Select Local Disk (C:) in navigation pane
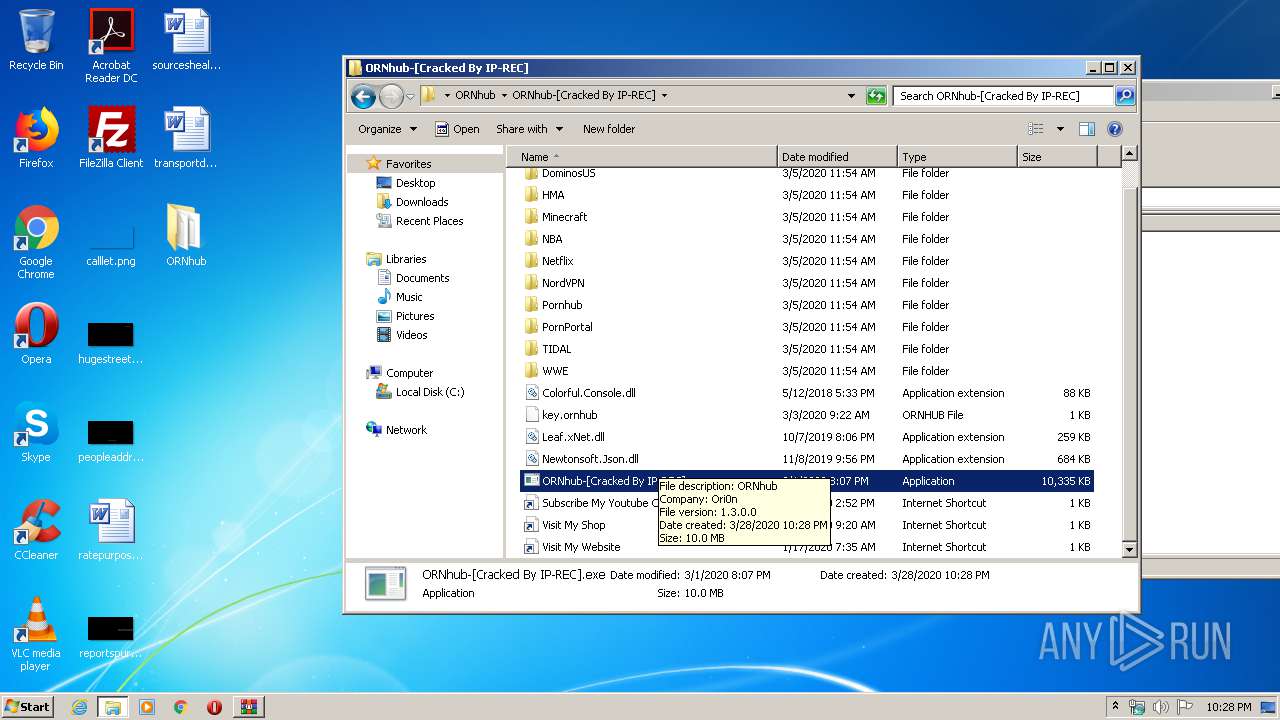1280x720 pixels. pyautogui.click(x=429, y=392)
